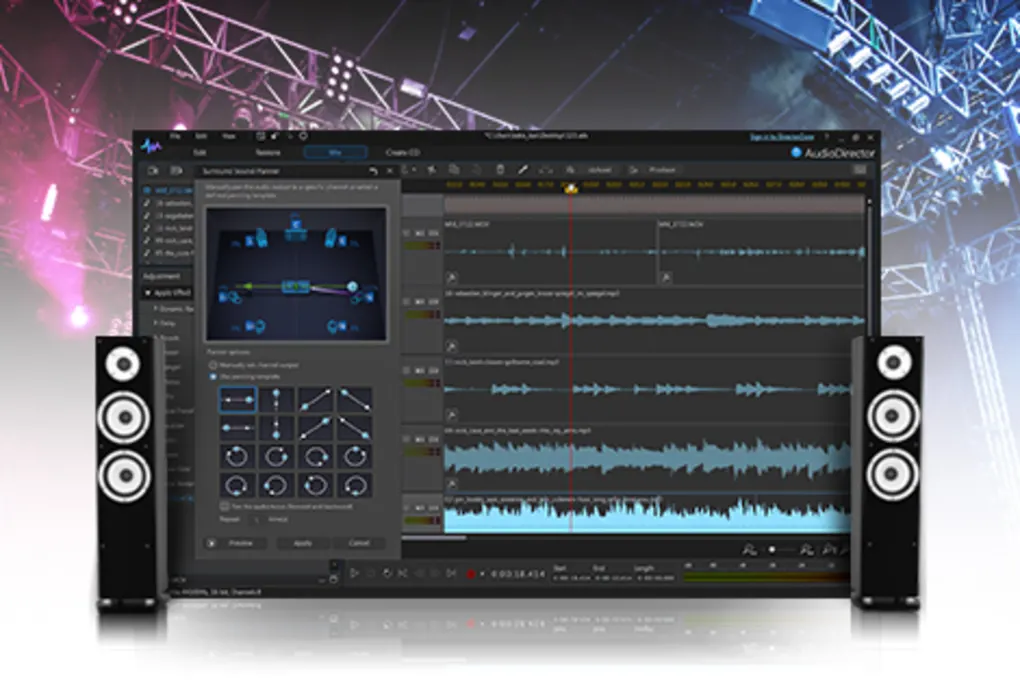Click the Repeat times input field

coord(256,519)
